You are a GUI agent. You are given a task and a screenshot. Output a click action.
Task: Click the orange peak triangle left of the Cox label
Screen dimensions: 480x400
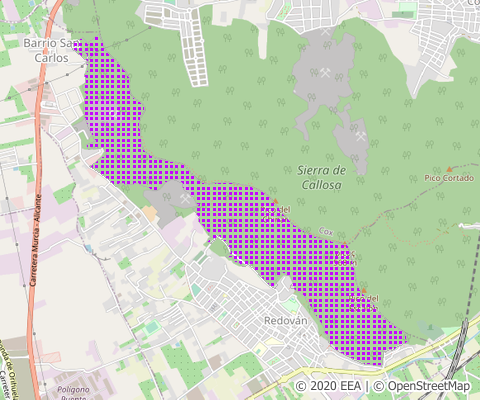point(275,201)
